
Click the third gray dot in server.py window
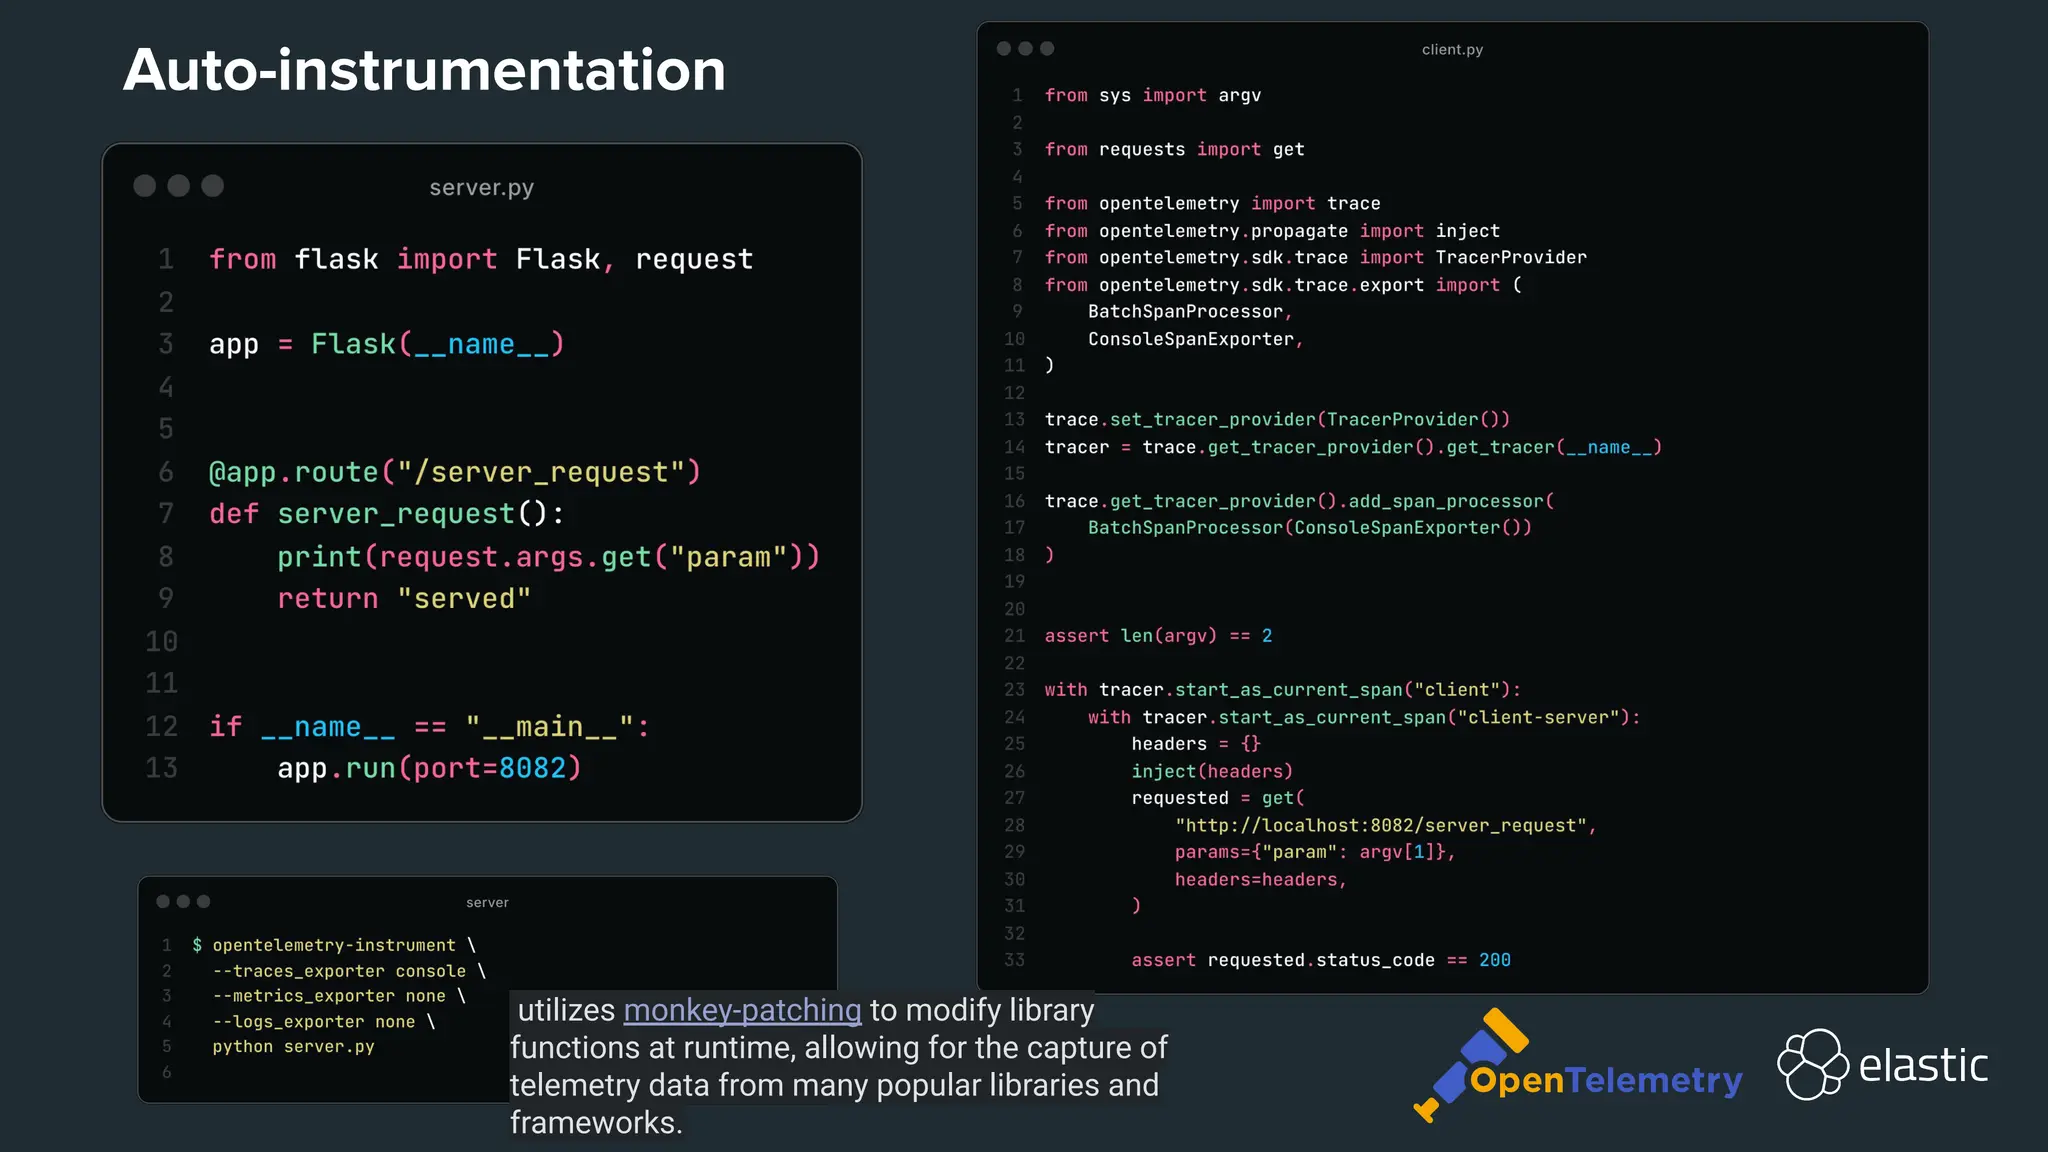pyautogui.click(x=213, y=186)
